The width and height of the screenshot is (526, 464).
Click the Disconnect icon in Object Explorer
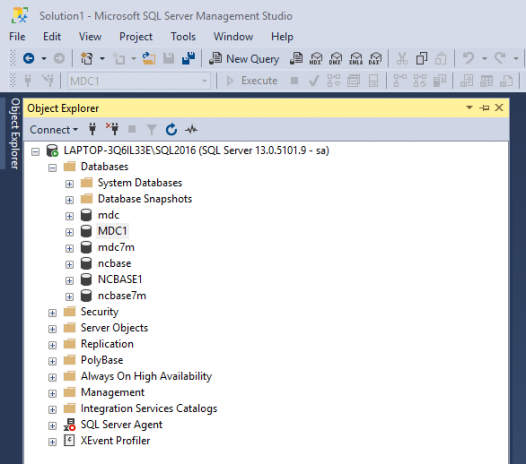pos(112,130)
